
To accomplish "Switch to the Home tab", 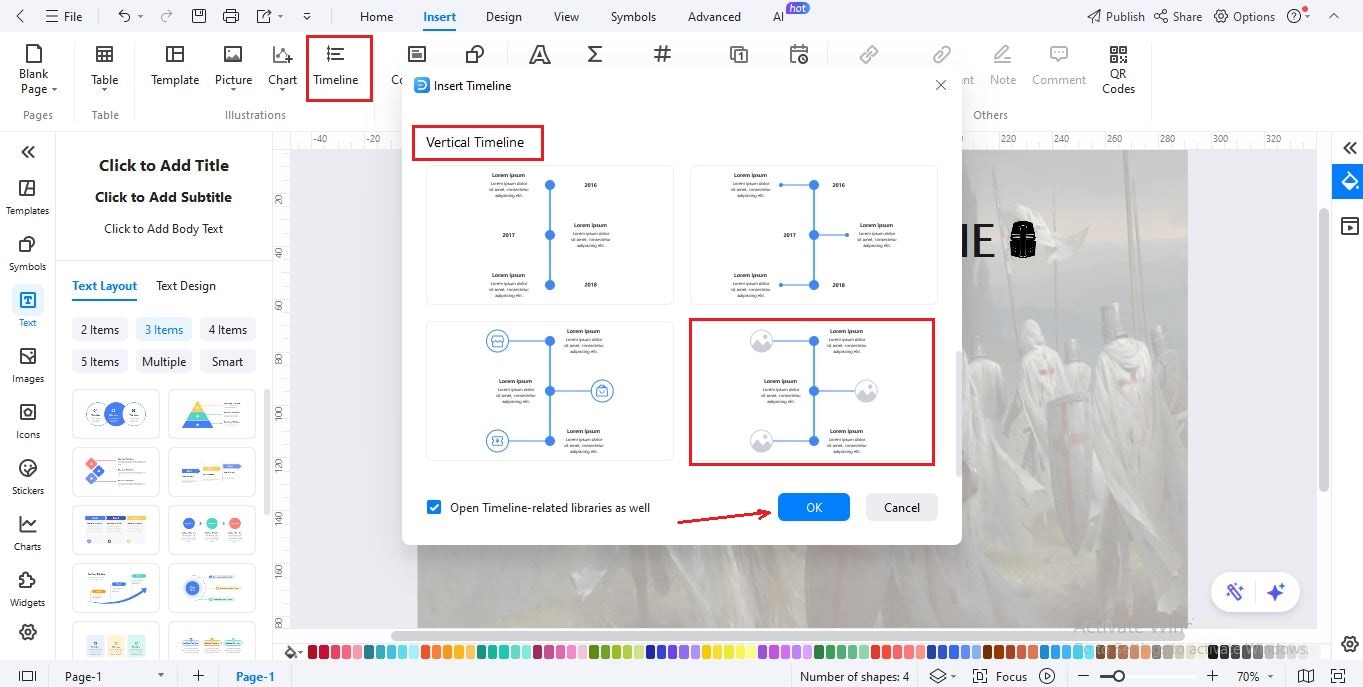I will point(376,16).
